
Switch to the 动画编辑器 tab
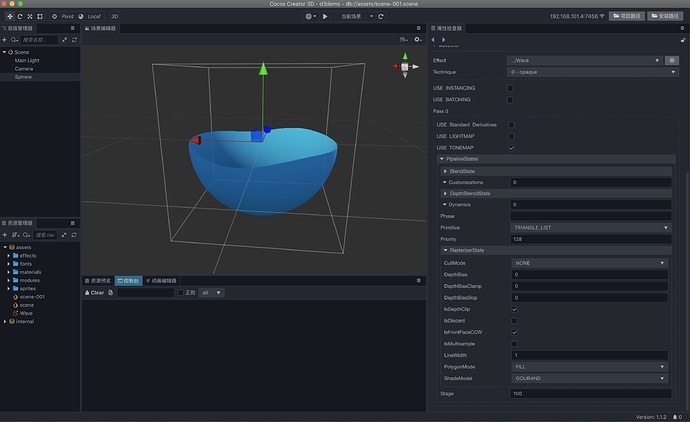click(163, 281)
